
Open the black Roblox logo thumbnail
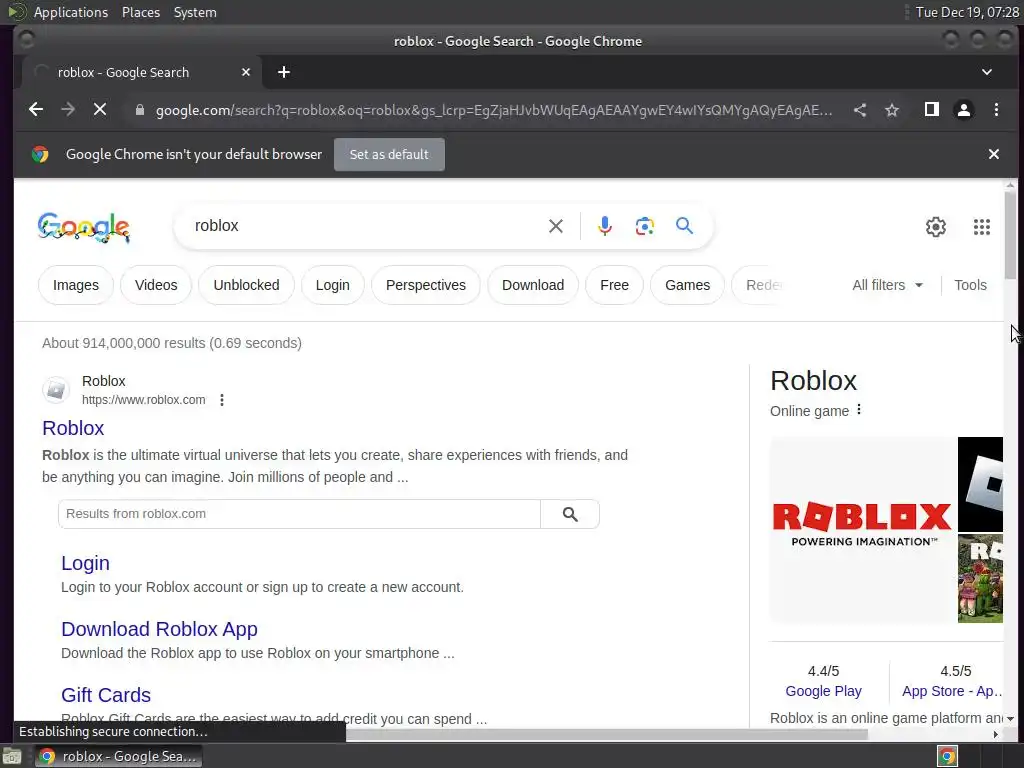(980, 484)
